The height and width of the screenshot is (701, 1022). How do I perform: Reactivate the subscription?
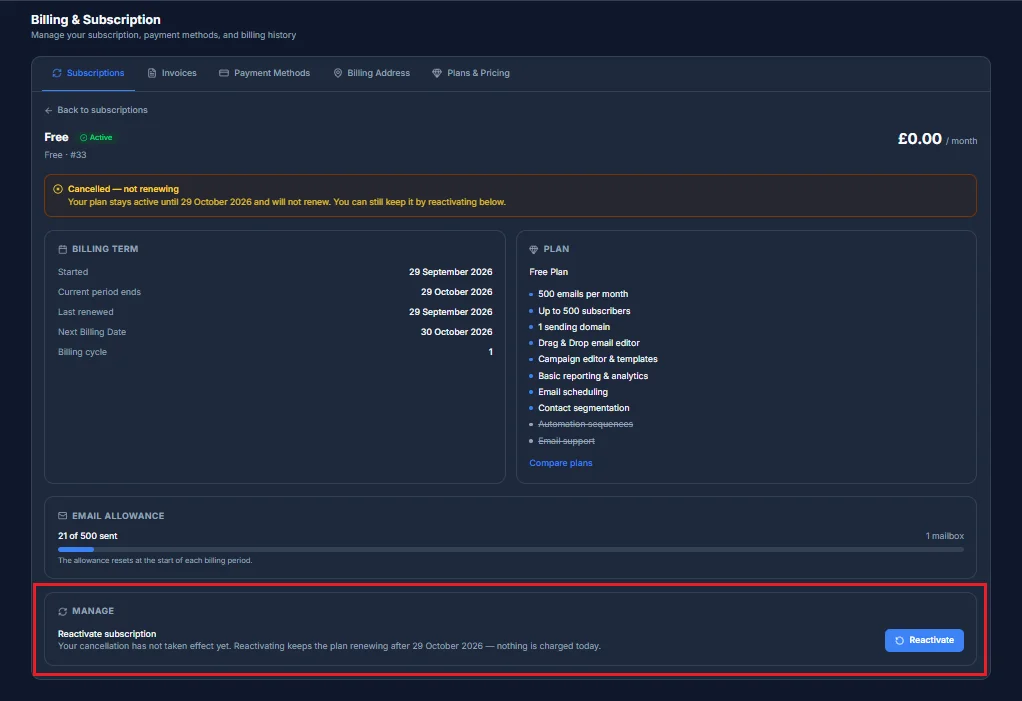tap(924, 640)
